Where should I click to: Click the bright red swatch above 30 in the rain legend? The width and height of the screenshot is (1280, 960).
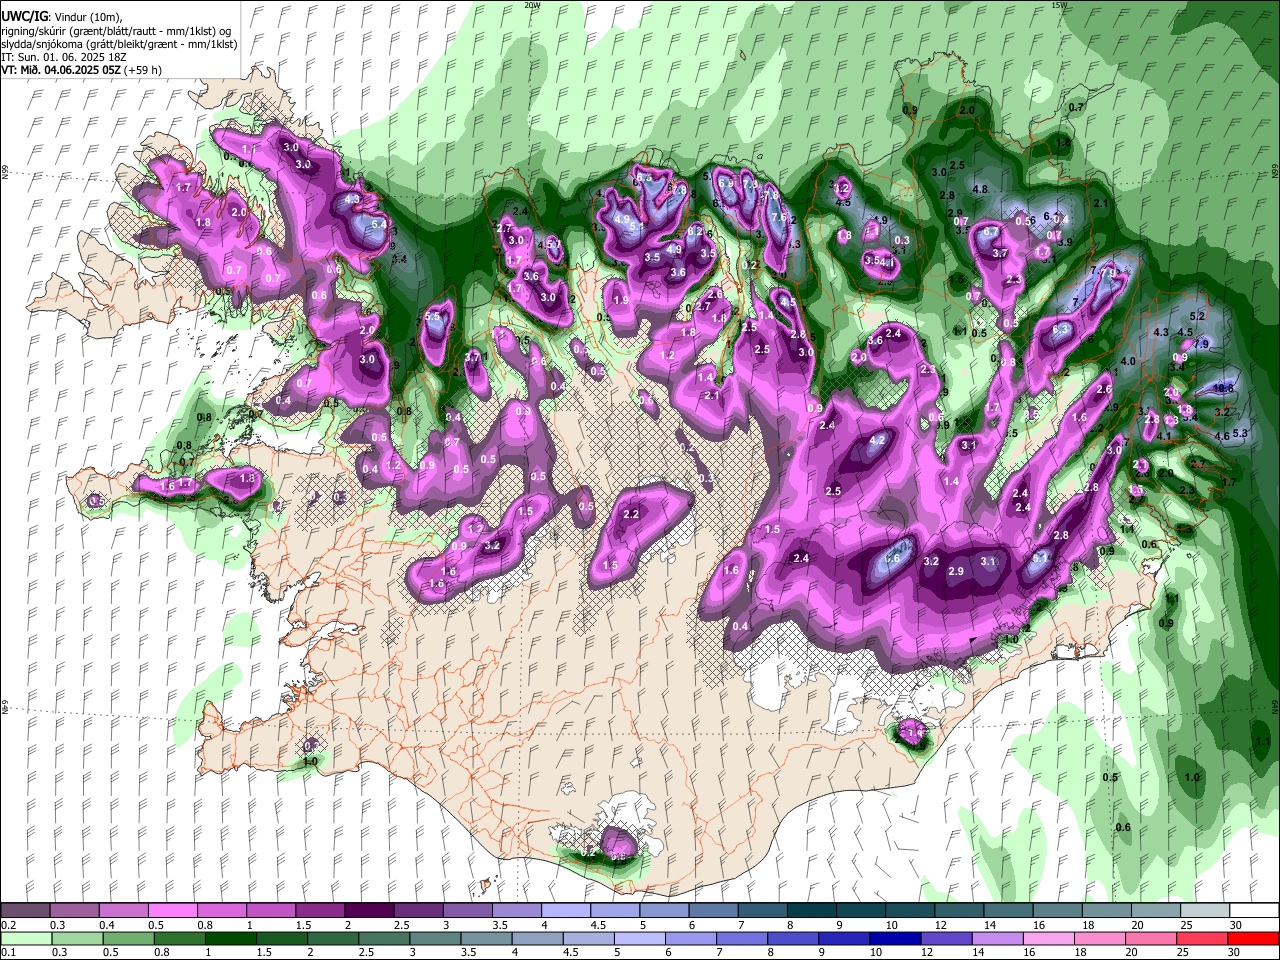1253,938
